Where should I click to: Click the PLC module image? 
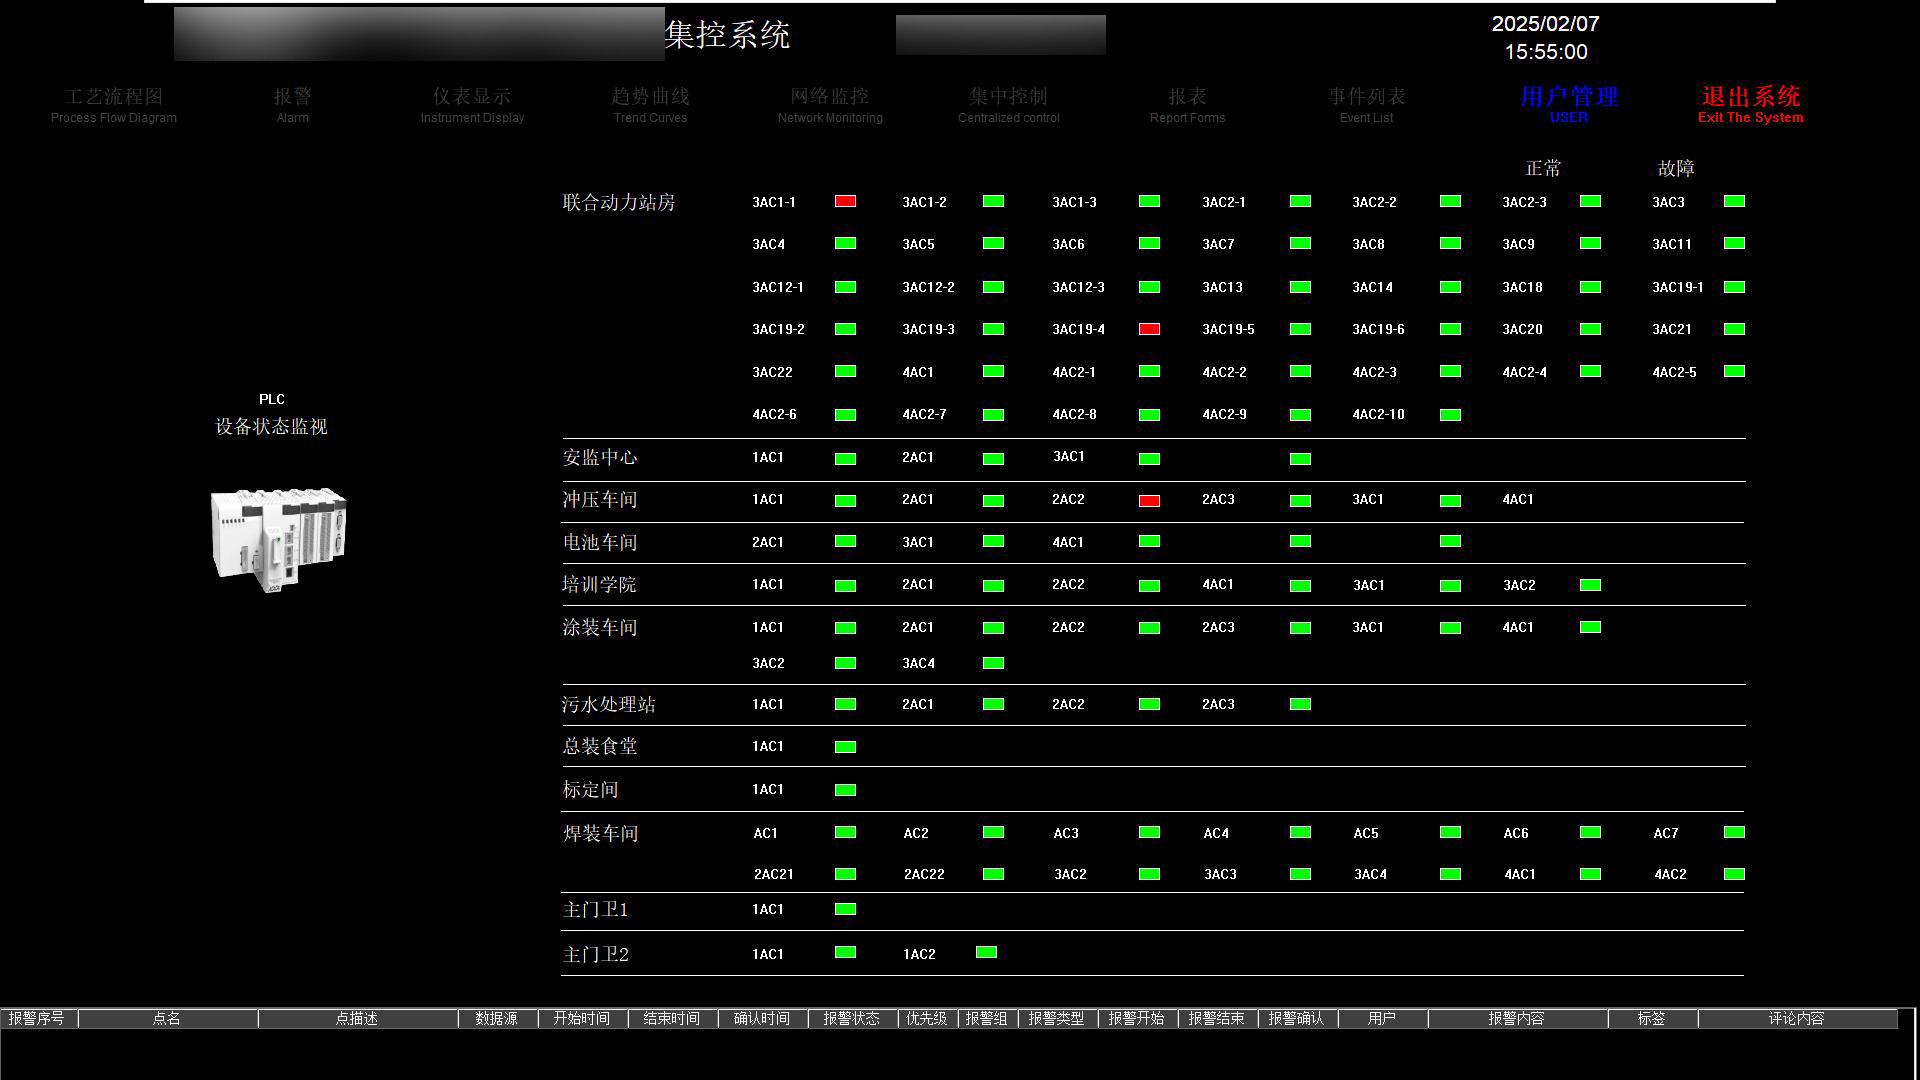pyautogui.click(x=278, y=539)
